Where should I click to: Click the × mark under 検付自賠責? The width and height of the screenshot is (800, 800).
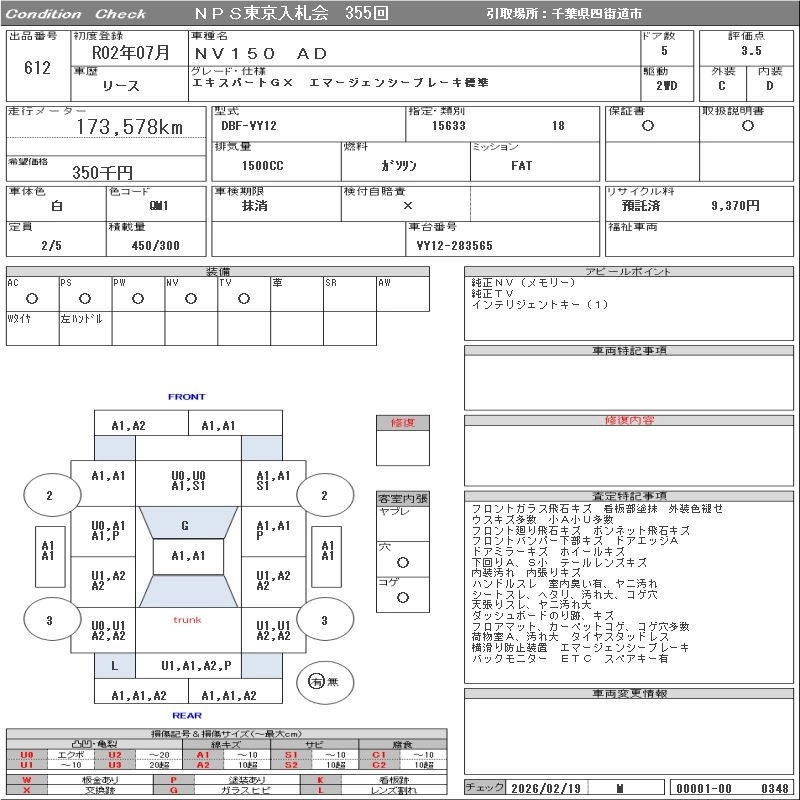click(x=407, y=206)
